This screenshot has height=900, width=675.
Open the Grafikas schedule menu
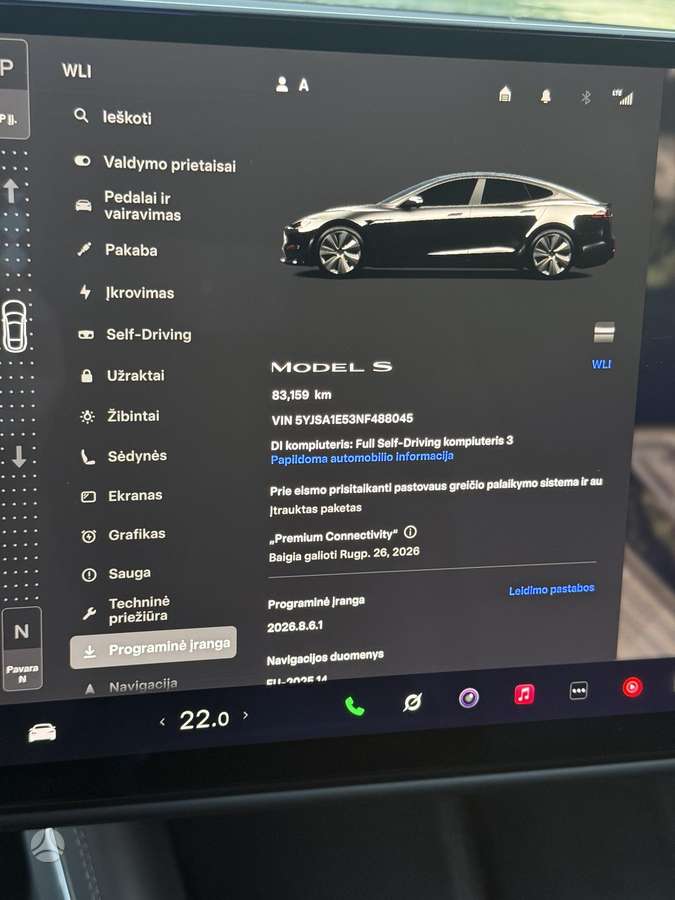123,535
